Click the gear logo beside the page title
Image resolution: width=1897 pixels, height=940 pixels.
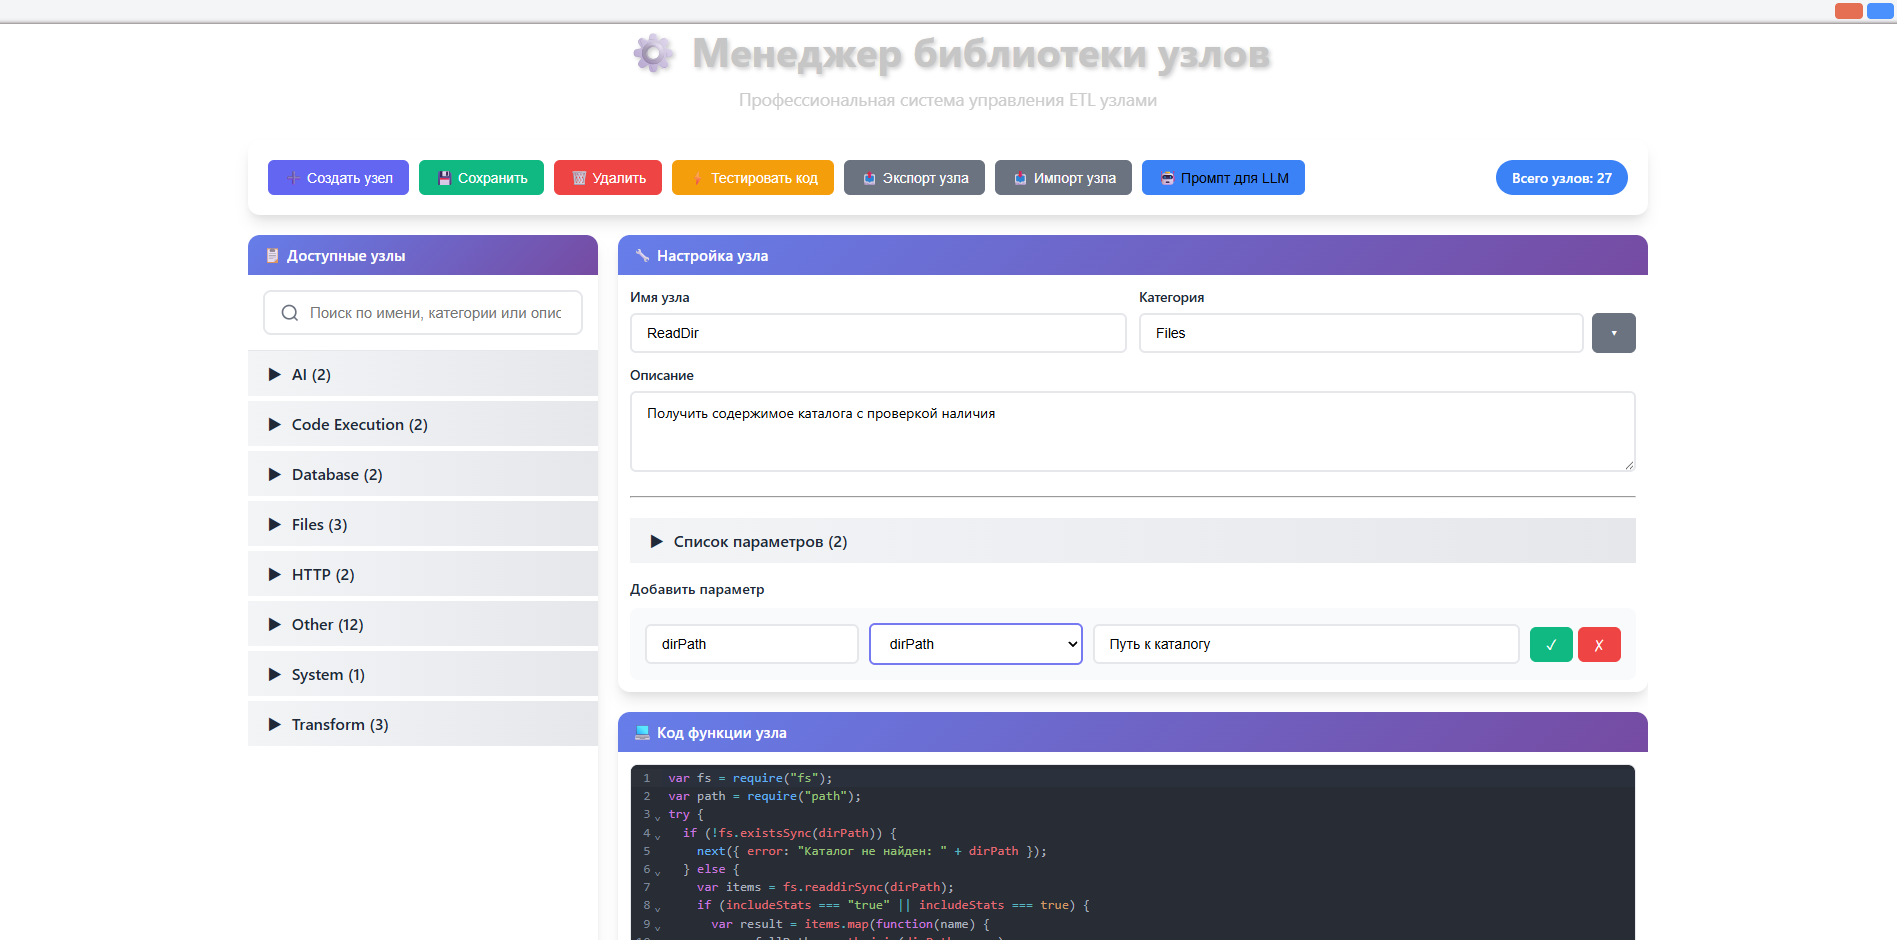(654, 53)
